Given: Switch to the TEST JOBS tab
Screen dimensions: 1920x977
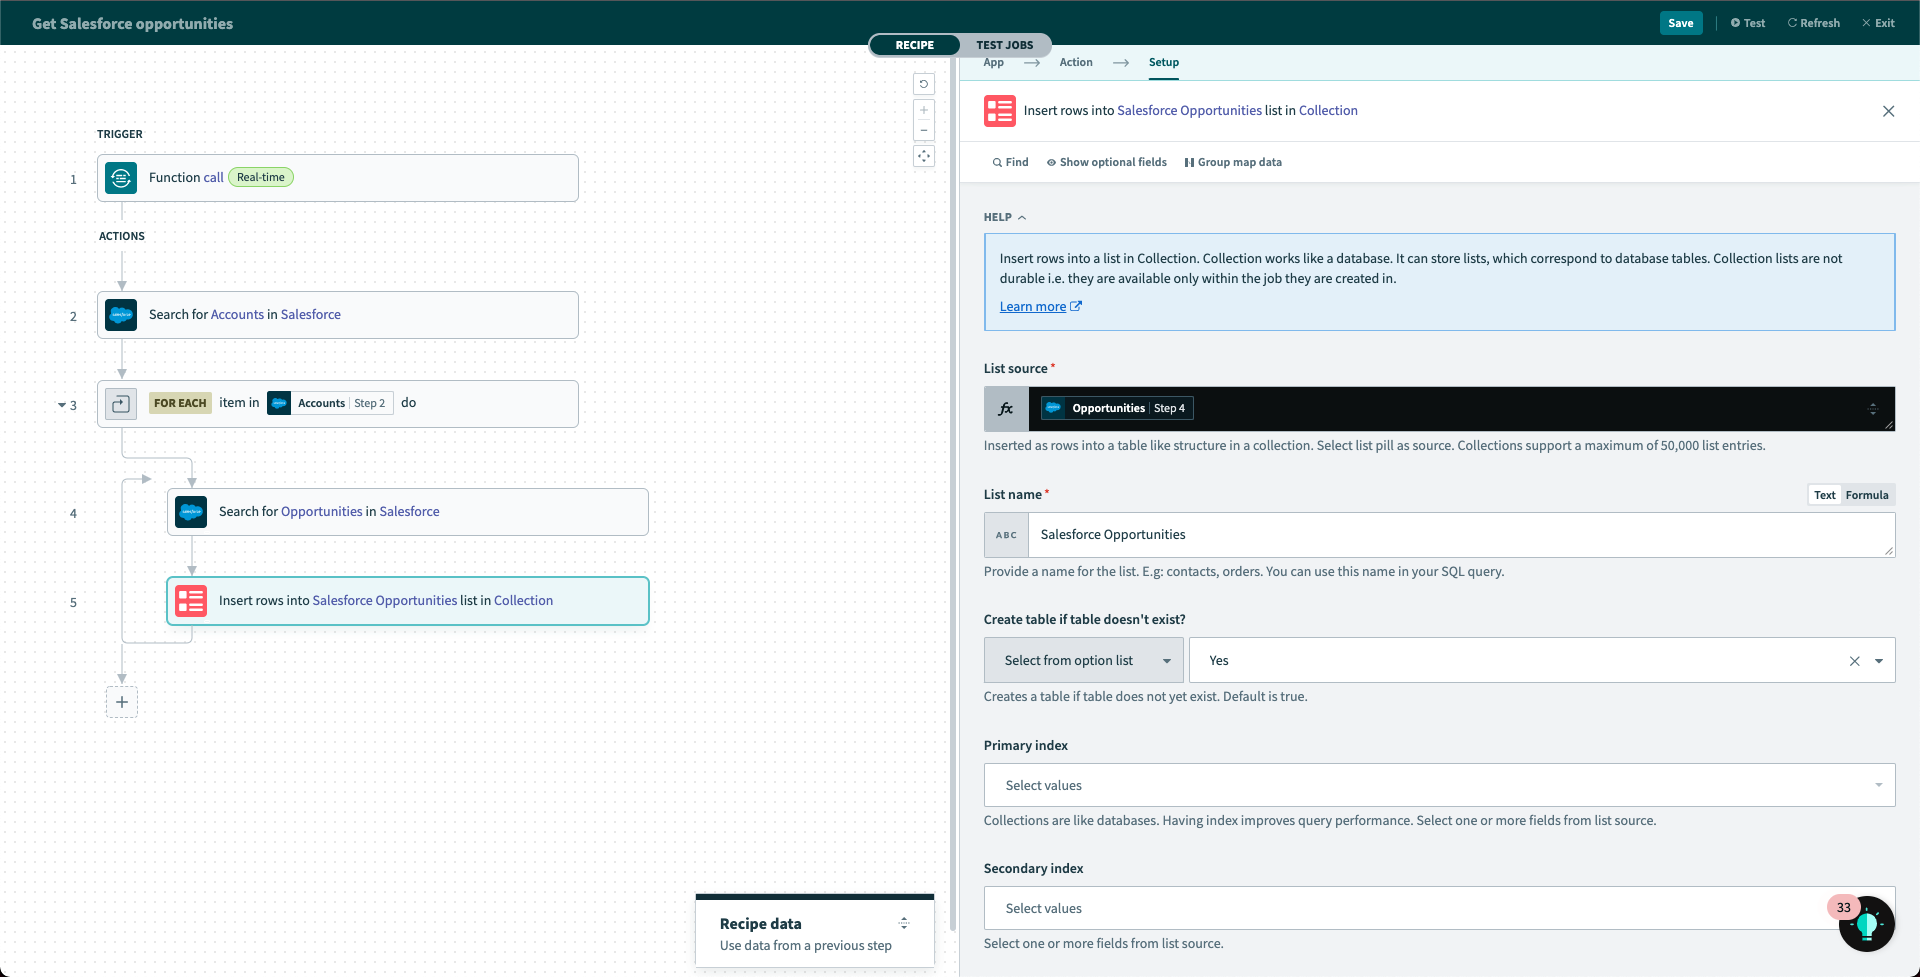Looking at the screenshot, I should click(x=1004, y=45).
